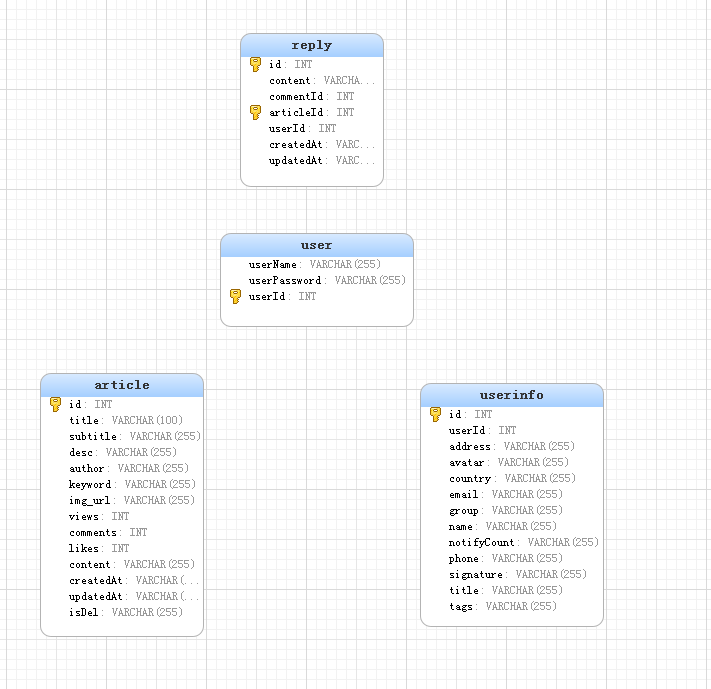Select the address field in userinfo table
This screenshot has height=689, width=711.
point(512,447)
